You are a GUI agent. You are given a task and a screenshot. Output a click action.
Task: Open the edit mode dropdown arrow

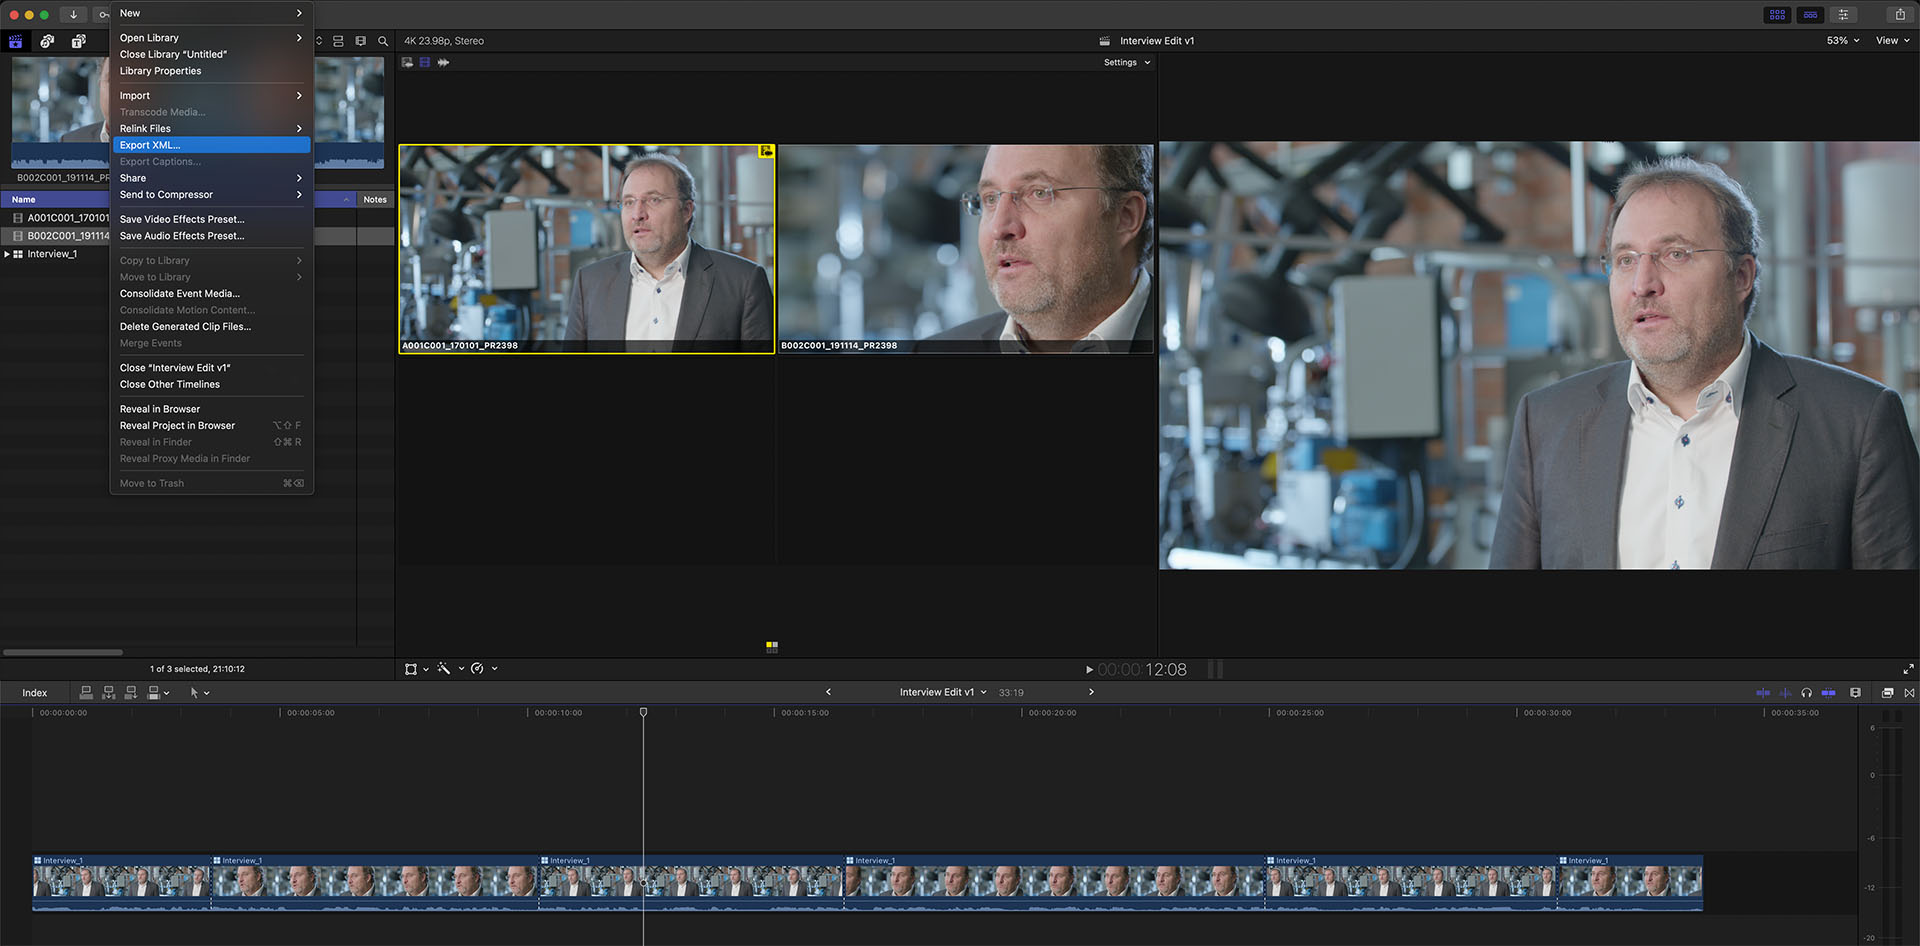pos(167,693)
